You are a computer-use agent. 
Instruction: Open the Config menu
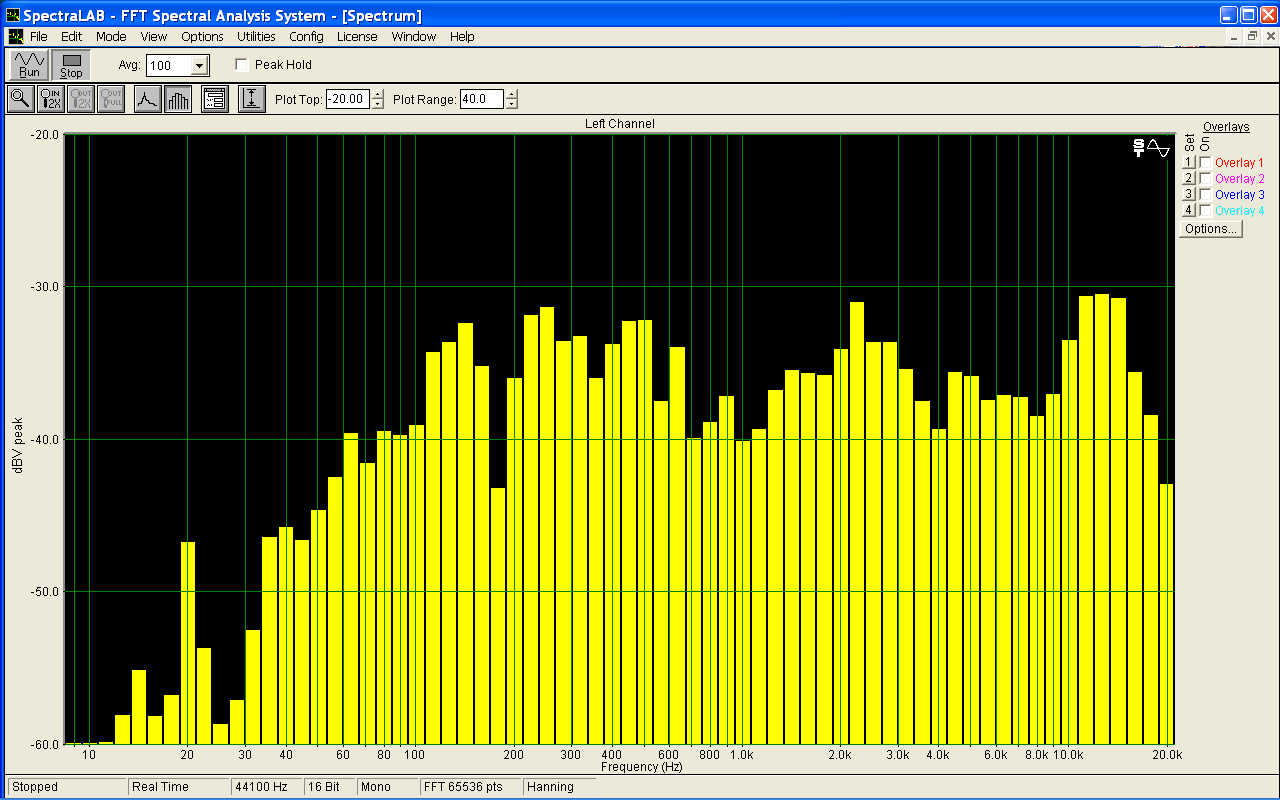click(306, 36)
